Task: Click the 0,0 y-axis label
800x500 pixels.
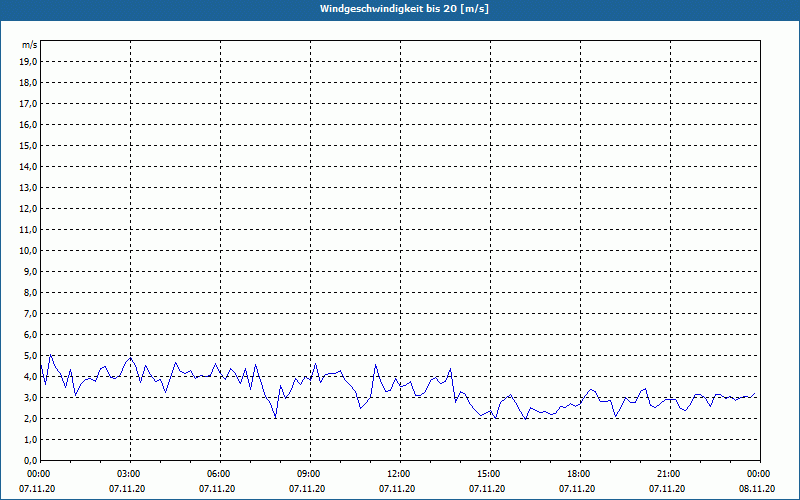Action: tap(30, 460)
